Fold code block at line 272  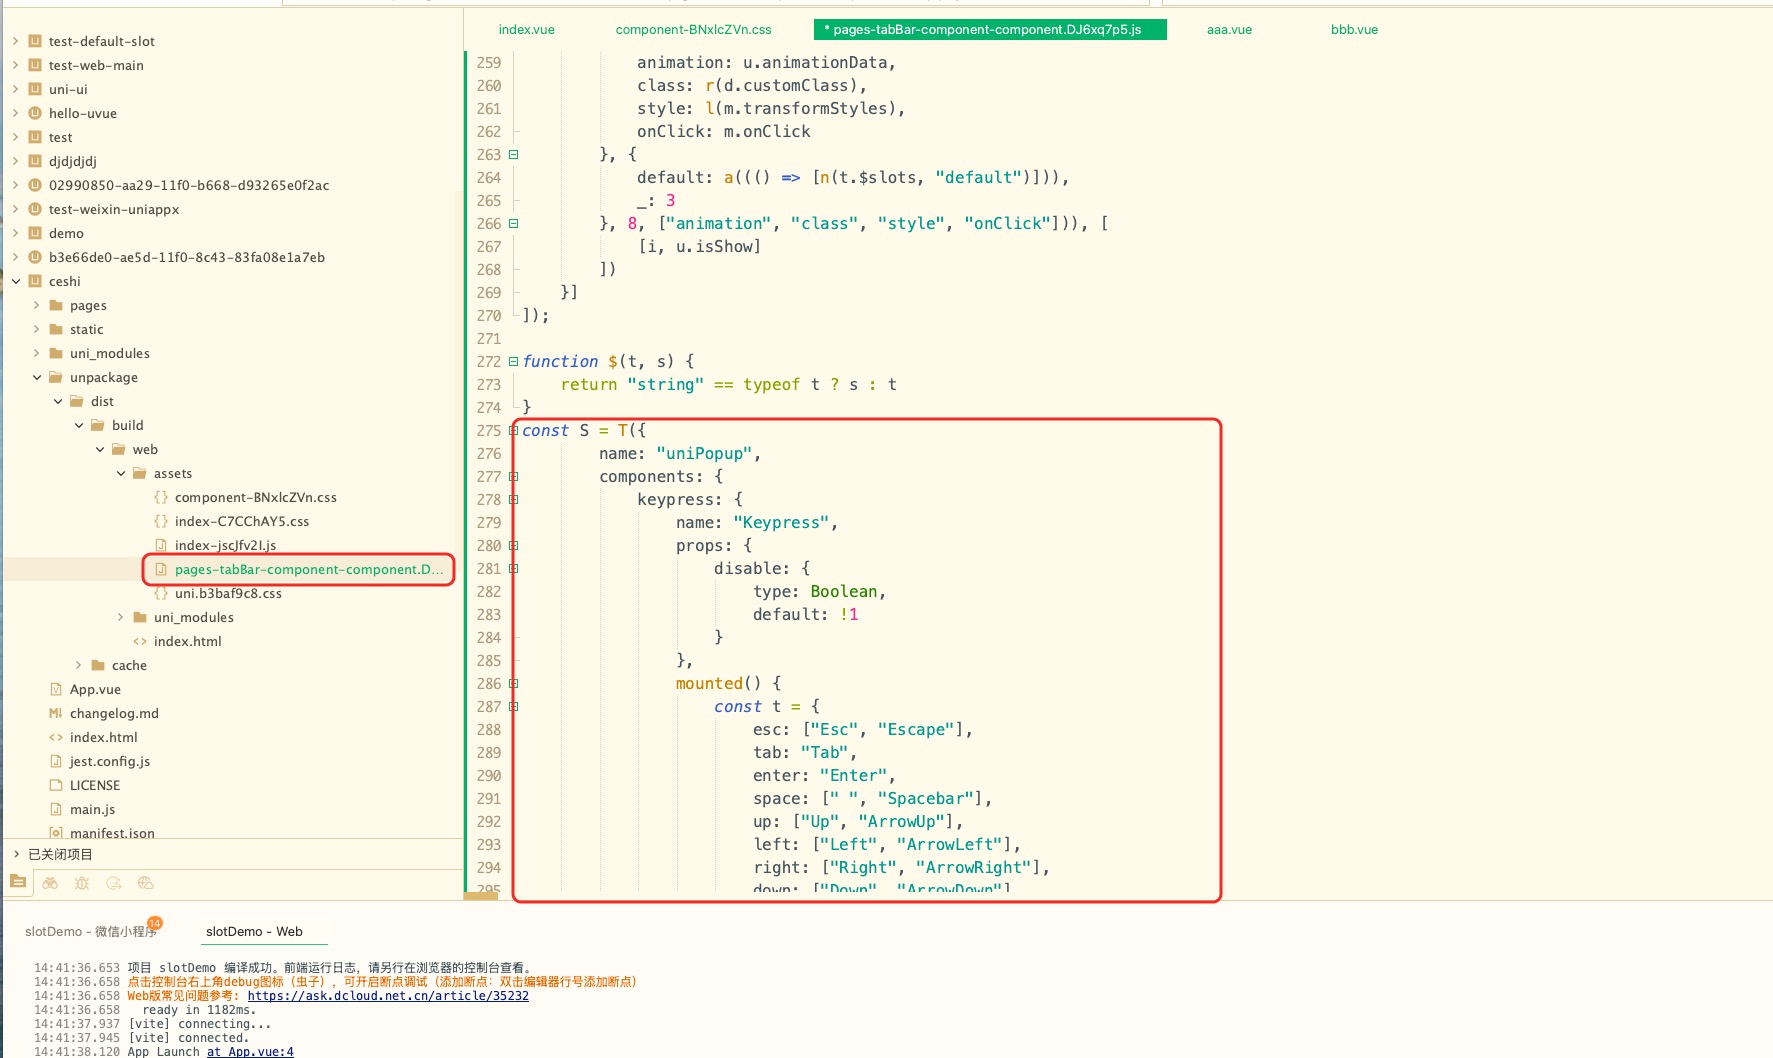[513, 361]
